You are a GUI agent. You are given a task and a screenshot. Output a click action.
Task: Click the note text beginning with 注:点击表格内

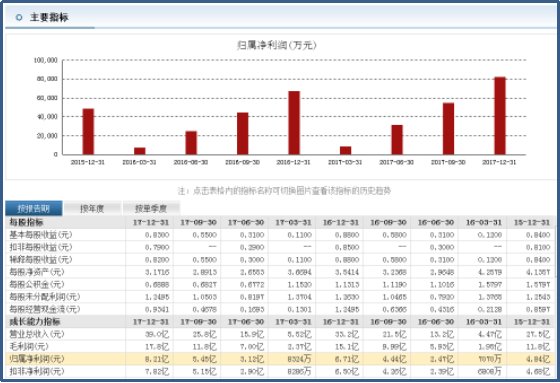(284, 191)
